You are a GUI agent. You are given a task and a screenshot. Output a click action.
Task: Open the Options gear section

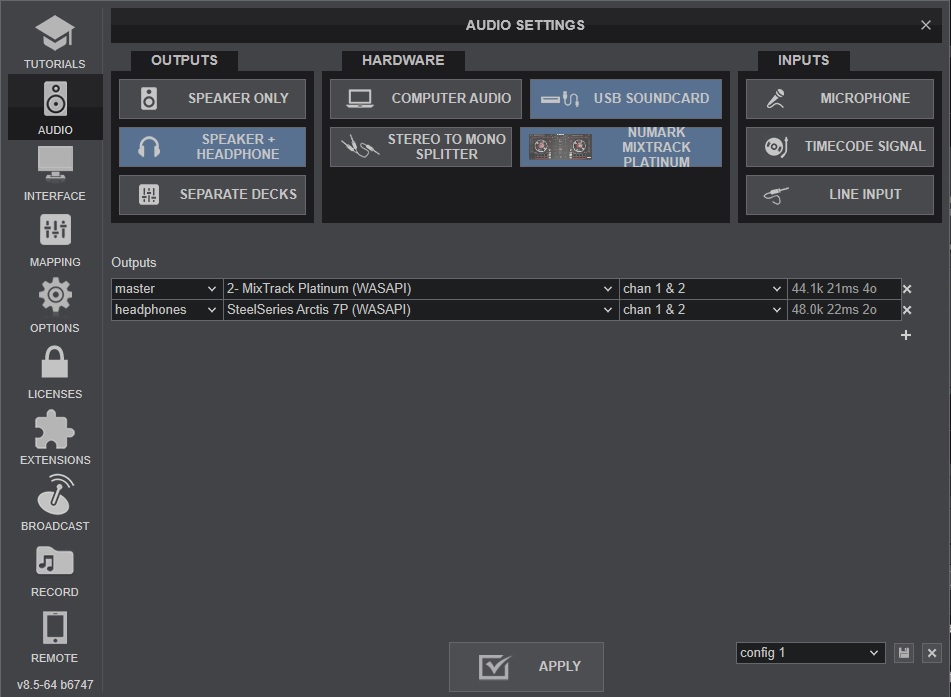(x=55, y=306)
